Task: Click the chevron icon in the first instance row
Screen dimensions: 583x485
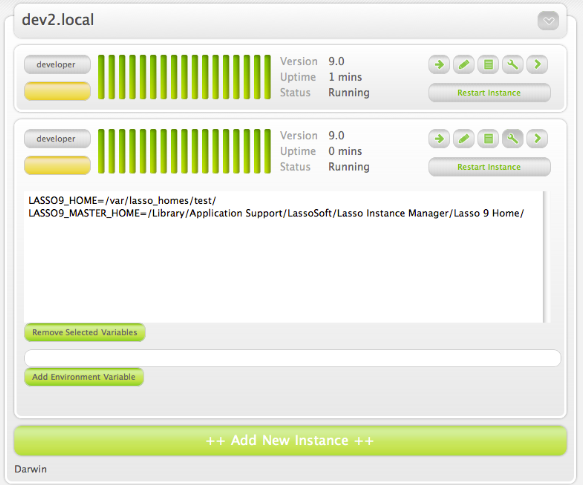Action: coord(537,65)
